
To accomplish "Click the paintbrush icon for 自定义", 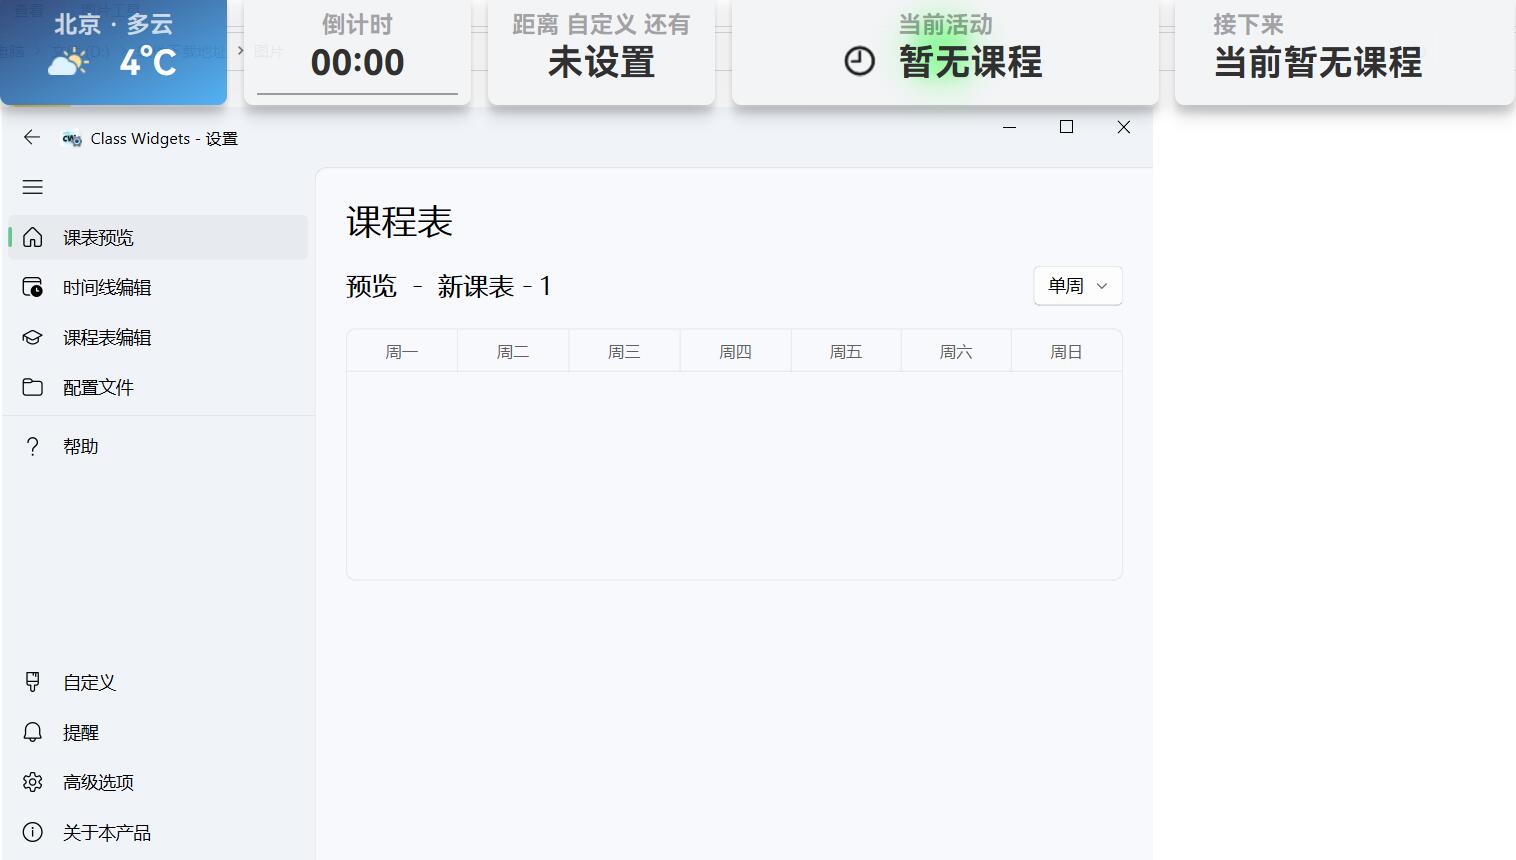I will [32, 682].
